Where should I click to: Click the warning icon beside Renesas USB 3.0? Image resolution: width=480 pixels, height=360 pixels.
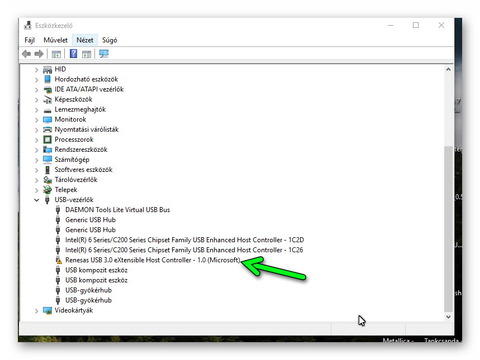[58, 260]
